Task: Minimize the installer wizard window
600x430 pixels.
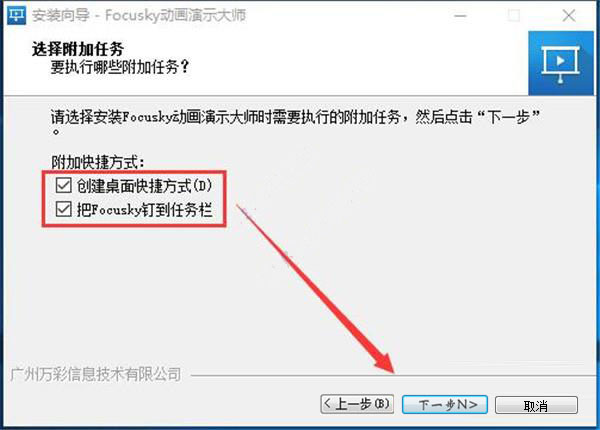Action: 460,16
